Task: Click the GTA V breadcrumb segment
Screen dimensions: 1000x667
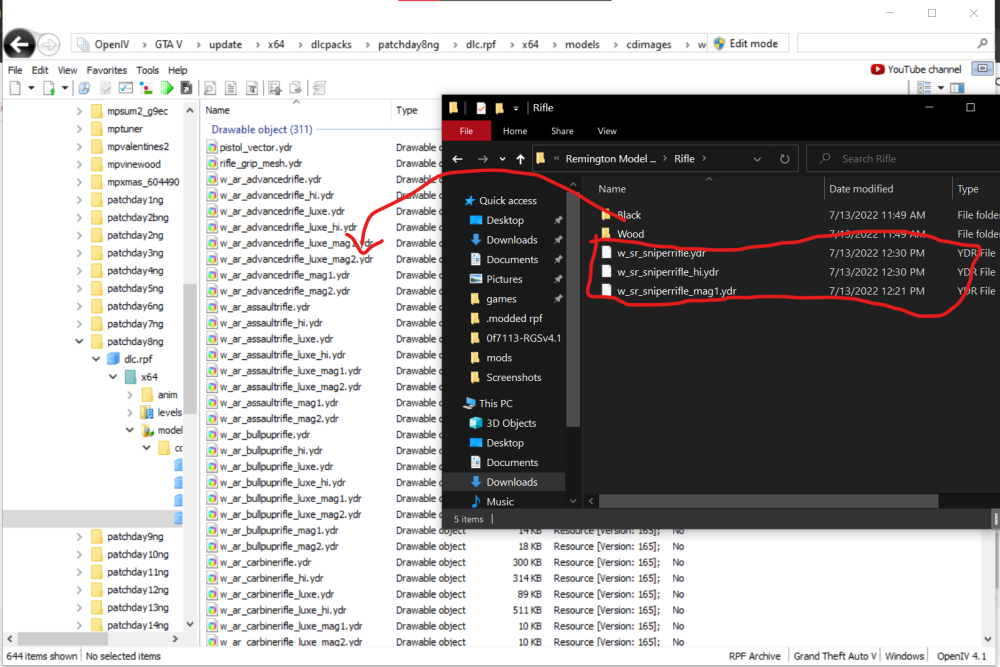Action: click(168, 44)
